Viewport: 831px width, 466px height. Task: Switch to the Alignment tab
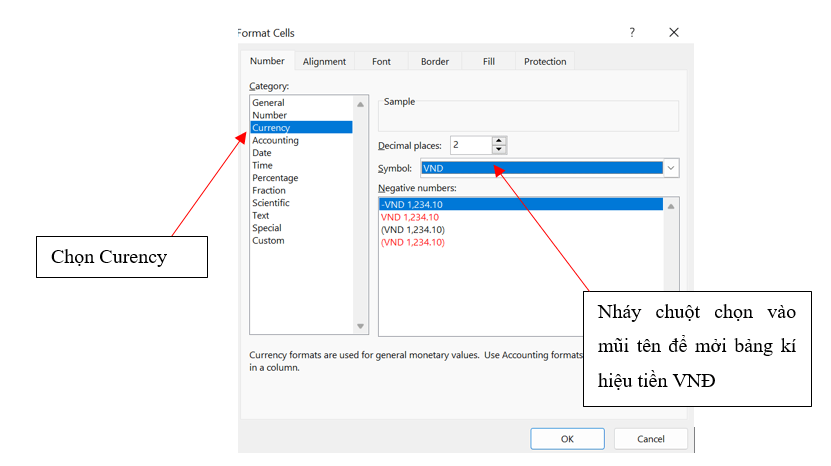click(324, 62)
